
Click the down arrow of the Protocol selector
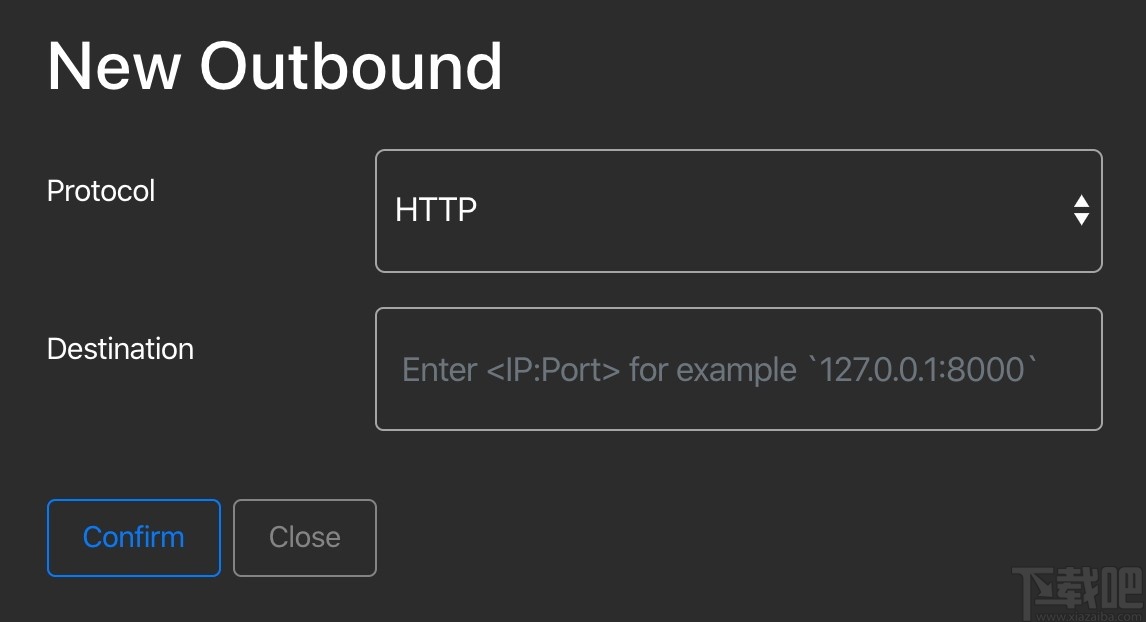pos(1081,219)
